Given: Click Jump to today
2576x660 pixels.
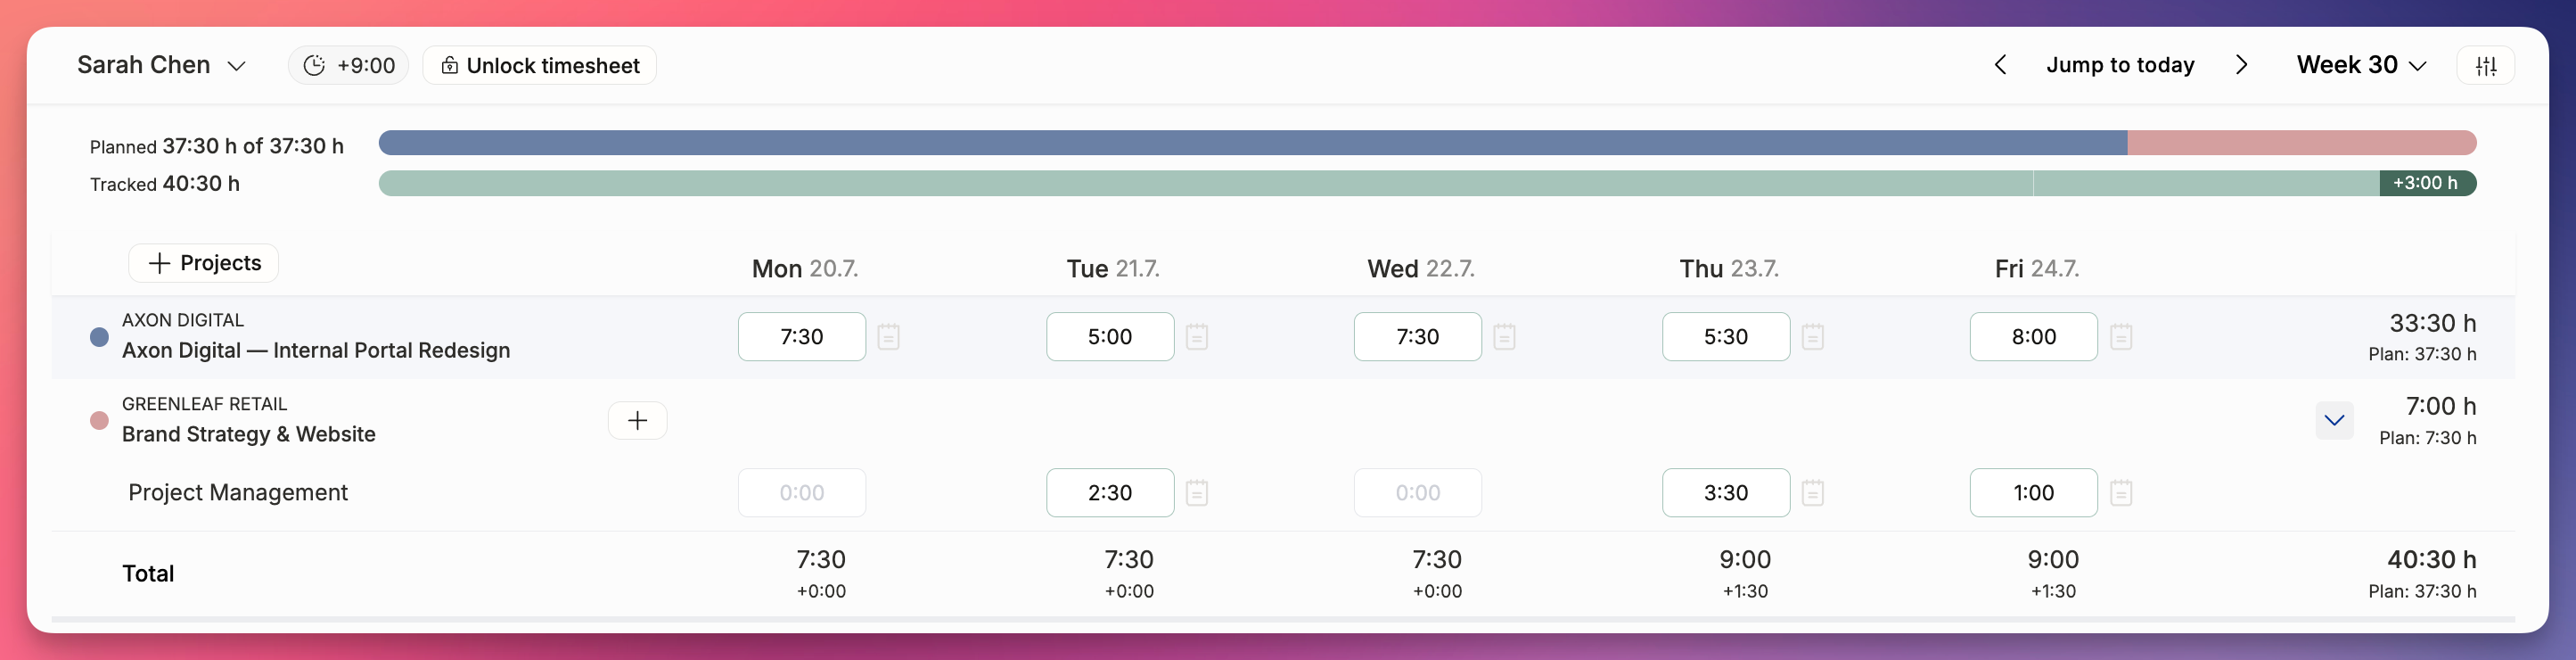Looking at the screenshot, I should tap(2120, 65).
